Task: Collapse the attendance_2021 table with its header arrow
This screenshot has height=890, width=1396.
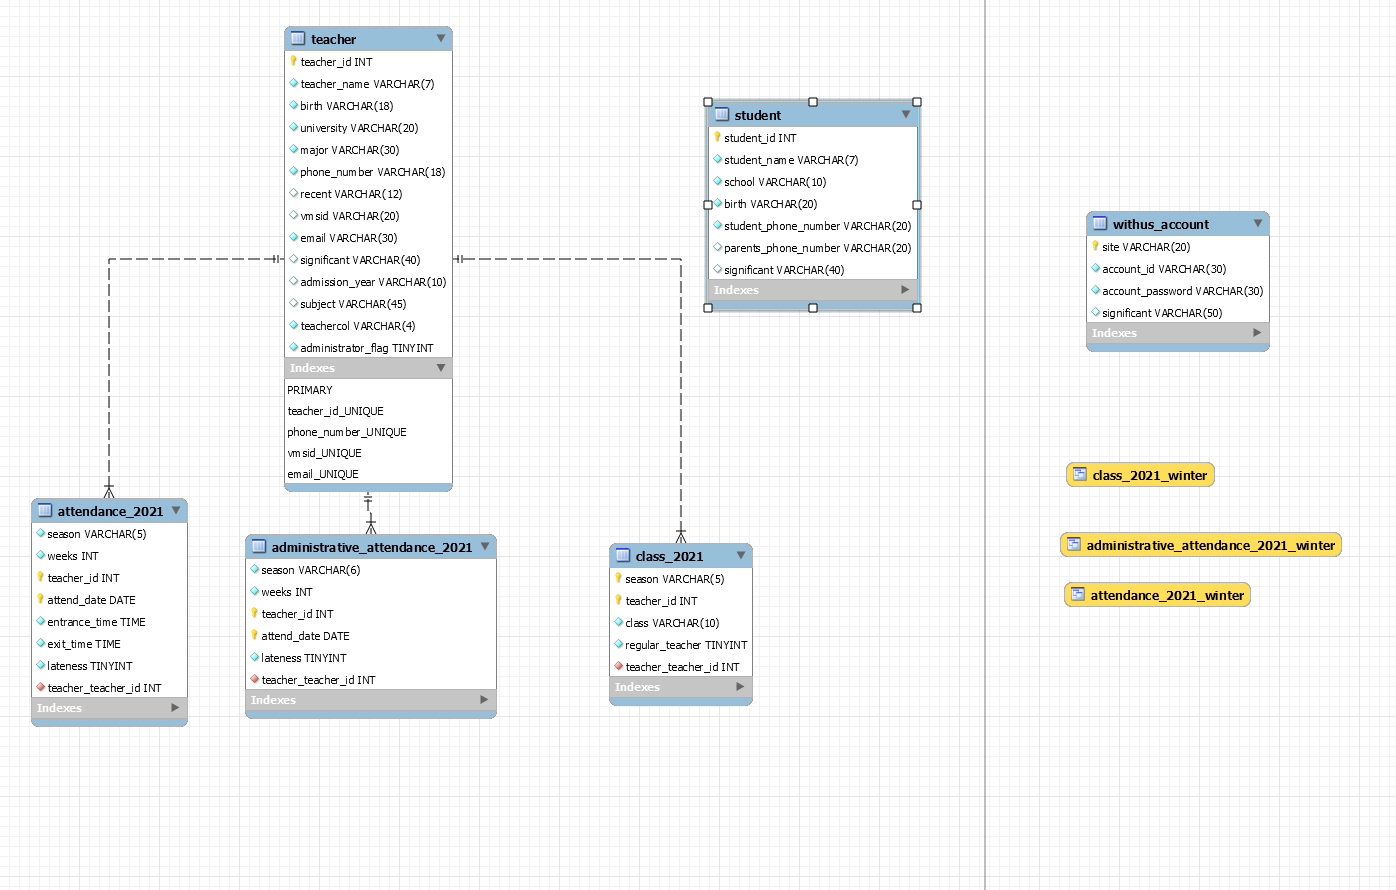Action: 176,511
